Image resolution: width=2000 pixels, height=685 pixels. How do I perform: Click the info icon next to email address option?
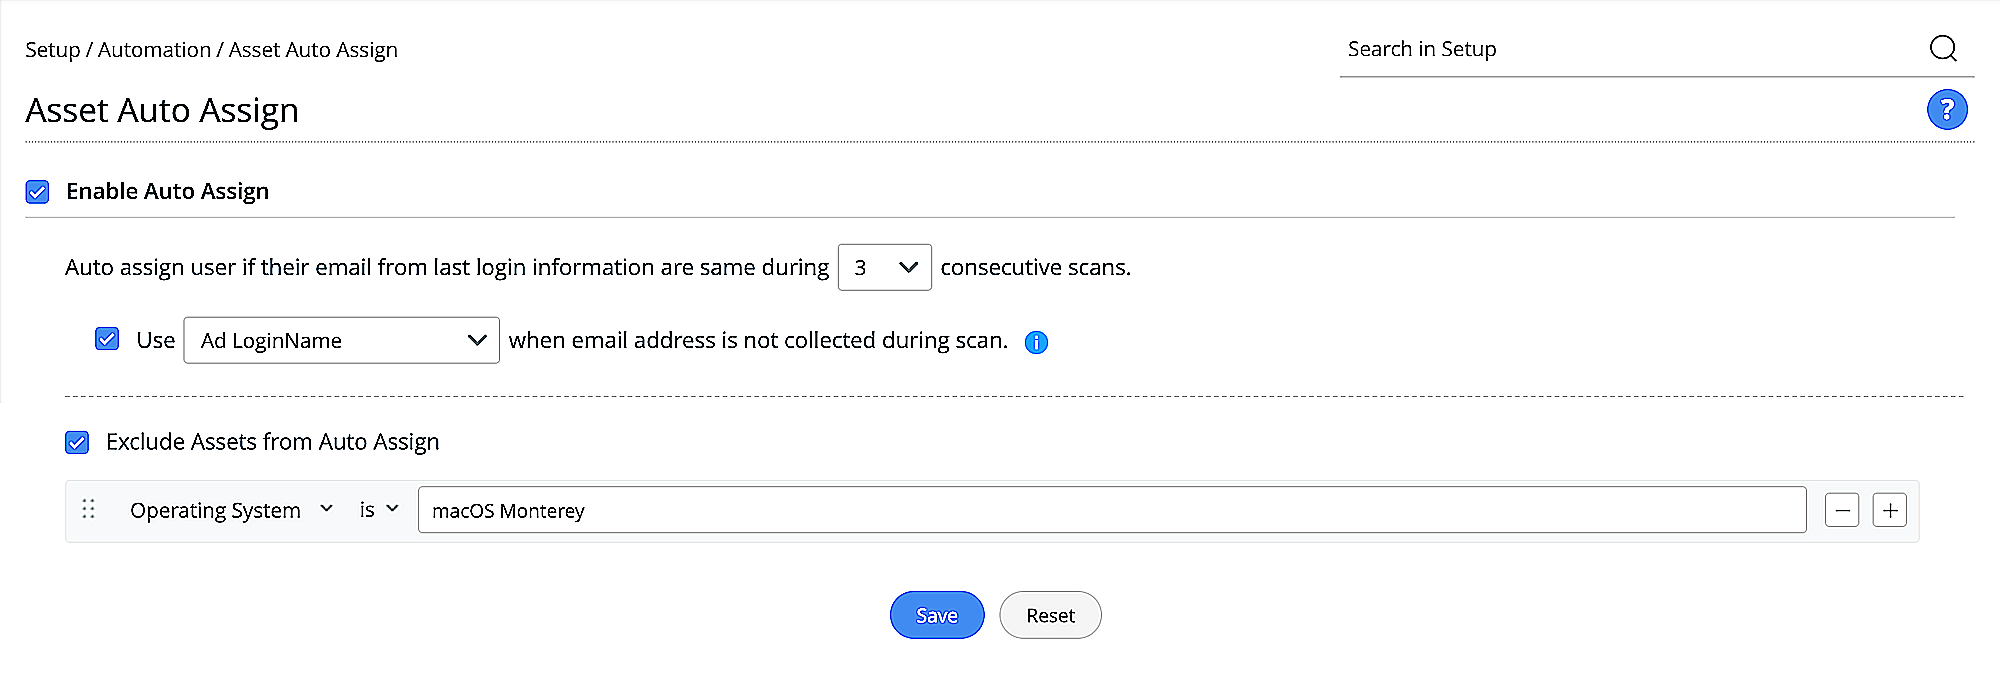(1036, 343)
